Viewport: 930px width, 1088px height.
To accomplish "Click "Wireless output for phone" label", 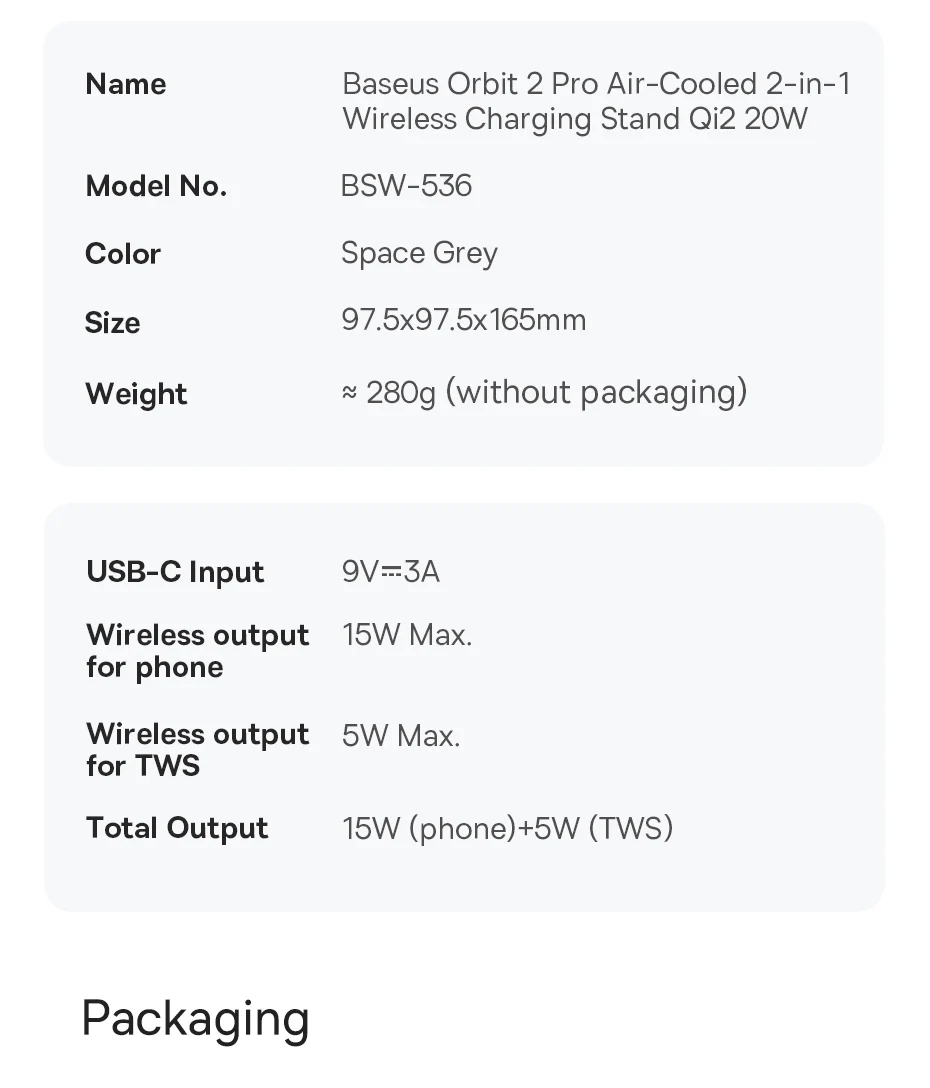I will pos(197,651).
